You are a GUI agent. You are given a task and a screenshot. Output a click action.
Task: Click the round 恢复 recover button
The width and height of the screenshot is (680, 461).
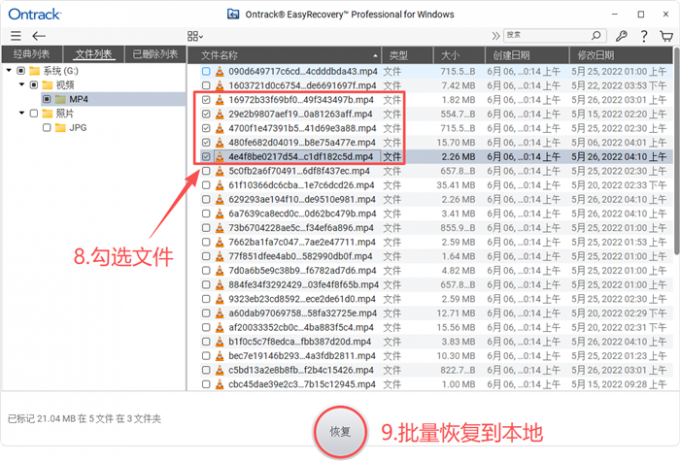tap(340, 432)
